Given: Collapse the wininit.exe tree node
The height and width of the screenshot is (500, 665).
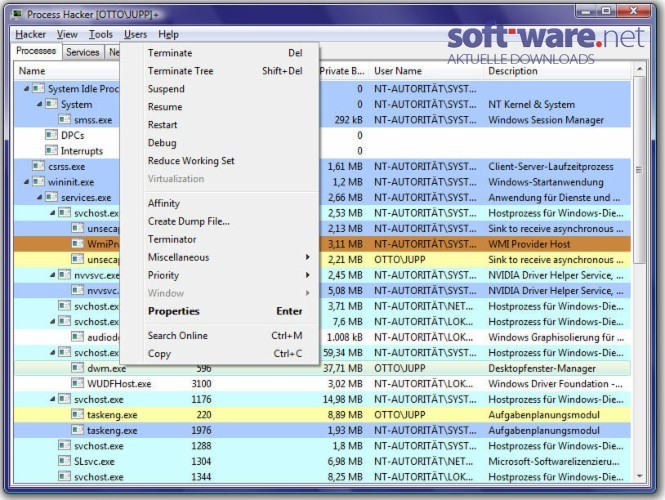Looking at the screenshot, I should 26,182.
